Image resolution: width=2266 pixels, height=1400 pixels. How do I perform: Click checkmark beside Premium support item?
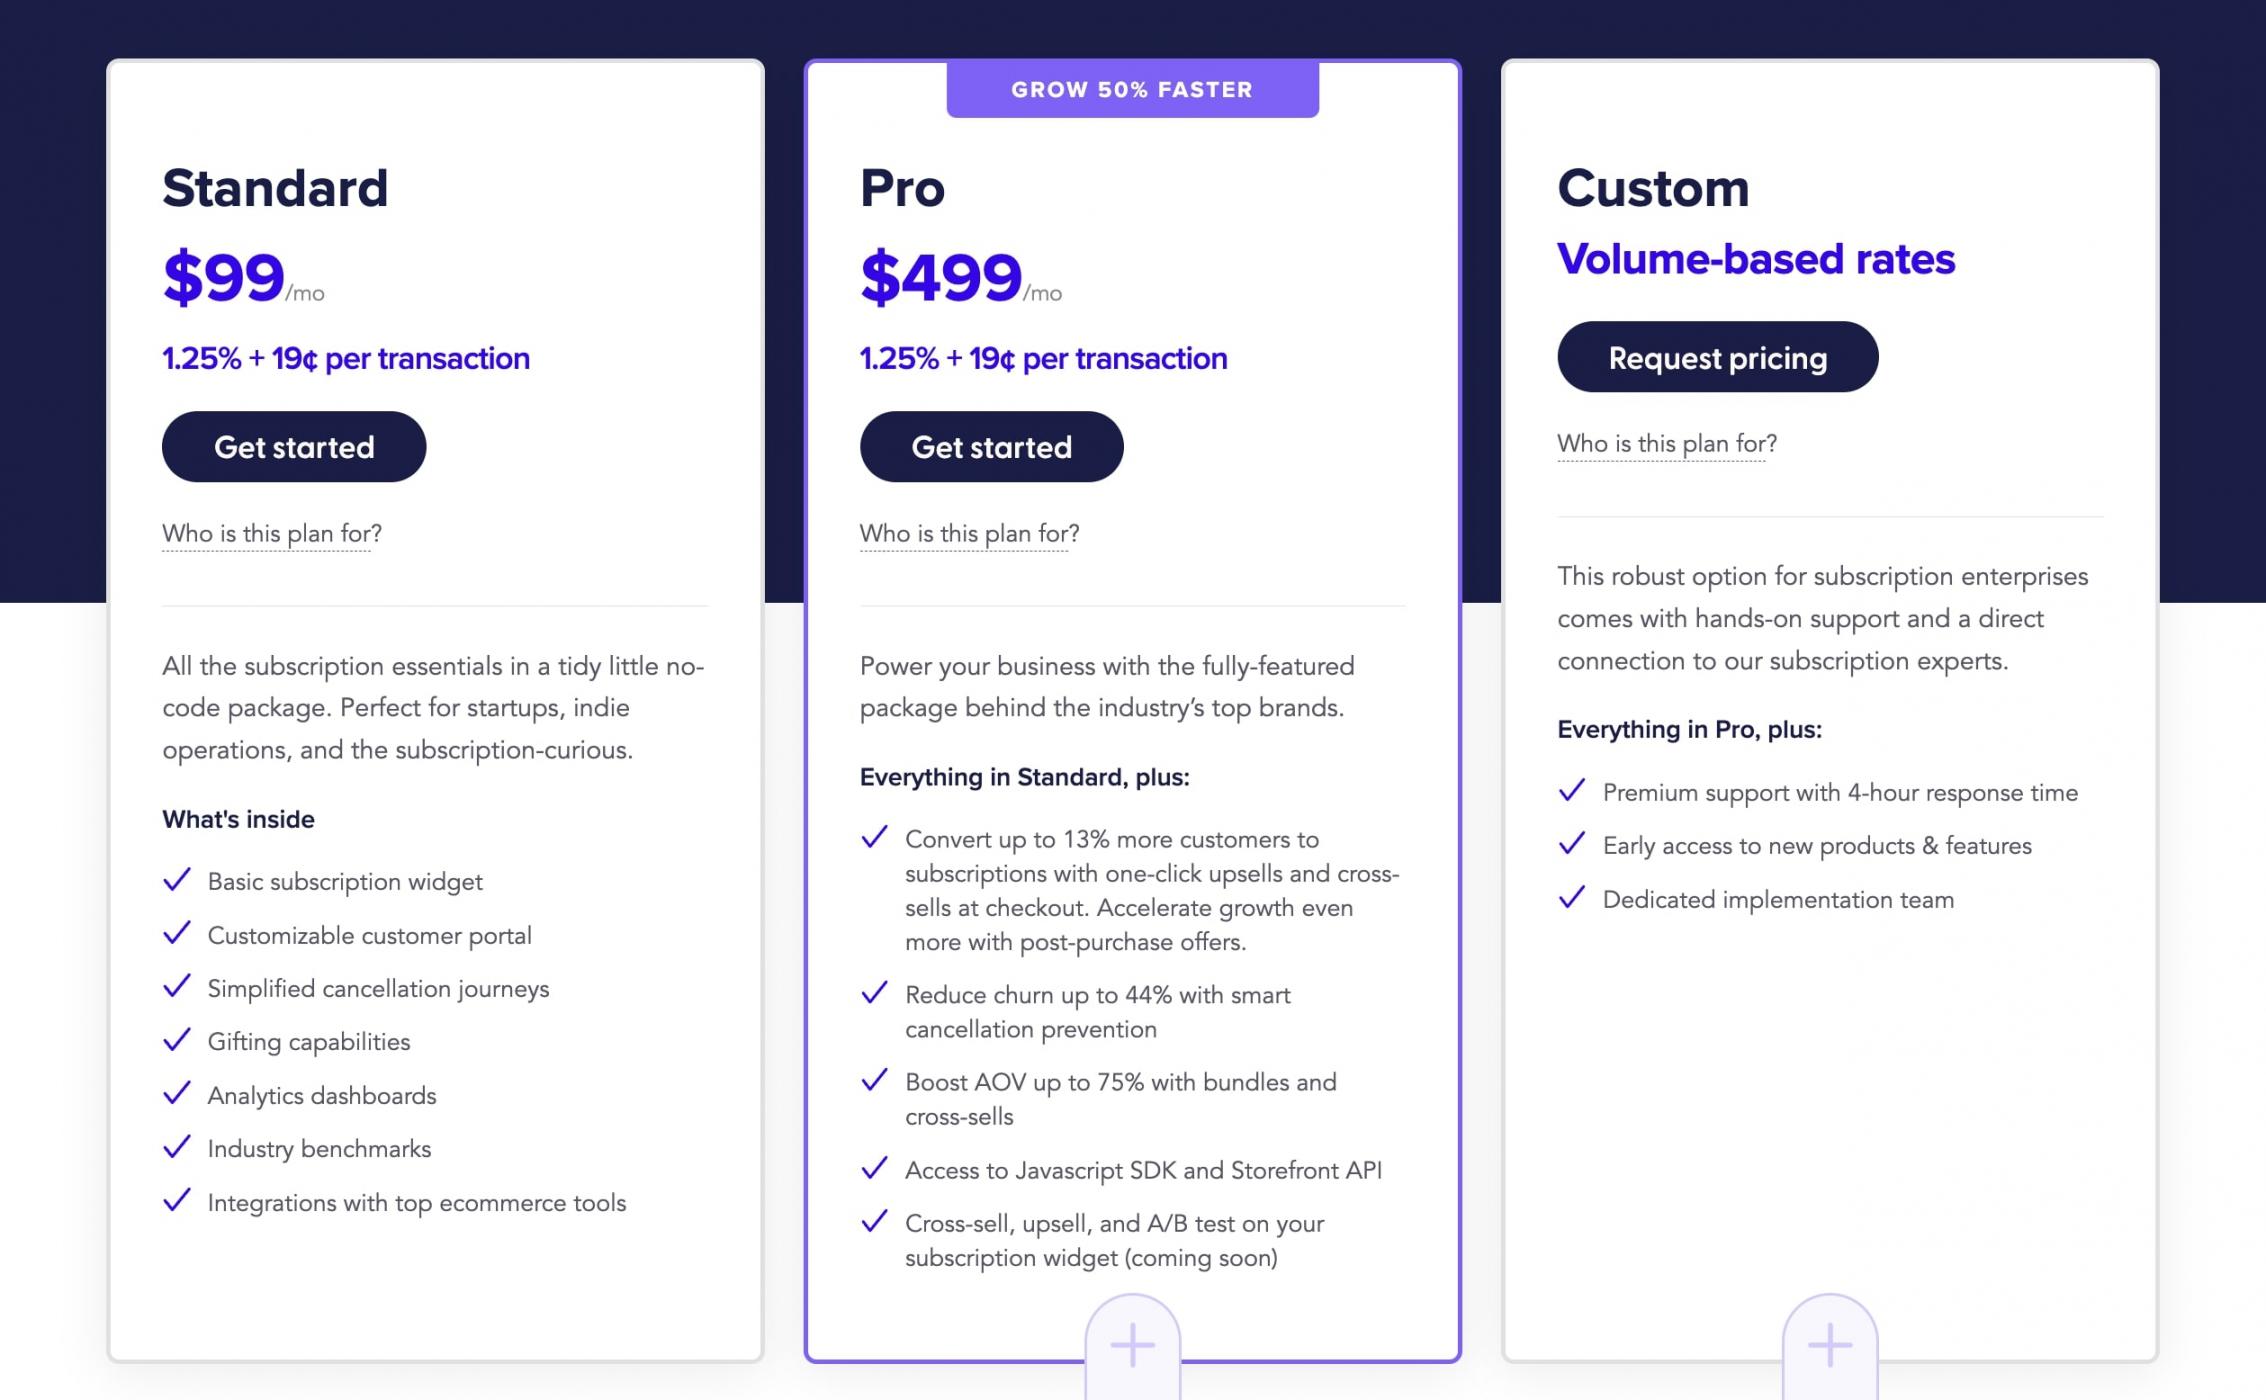click(x=1572, y=791)
